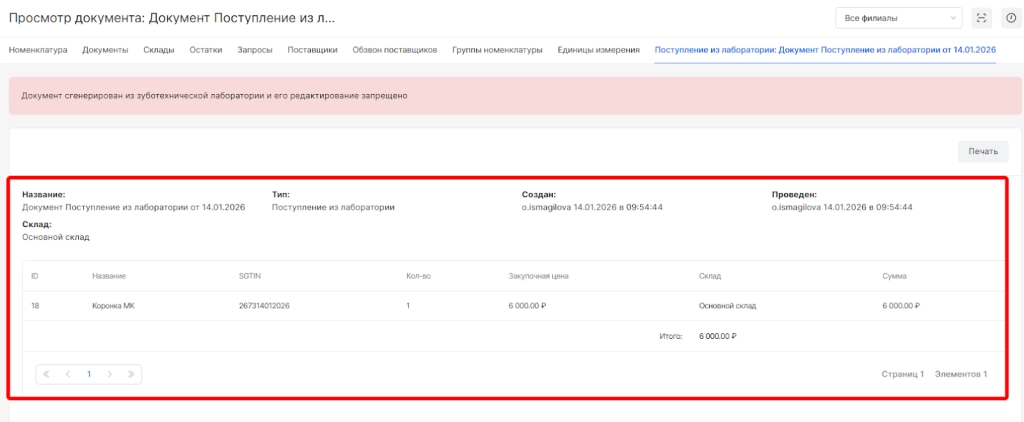The image size is (1024, 422).
Task: Switch to Поставщики tab
Action: 311,50
